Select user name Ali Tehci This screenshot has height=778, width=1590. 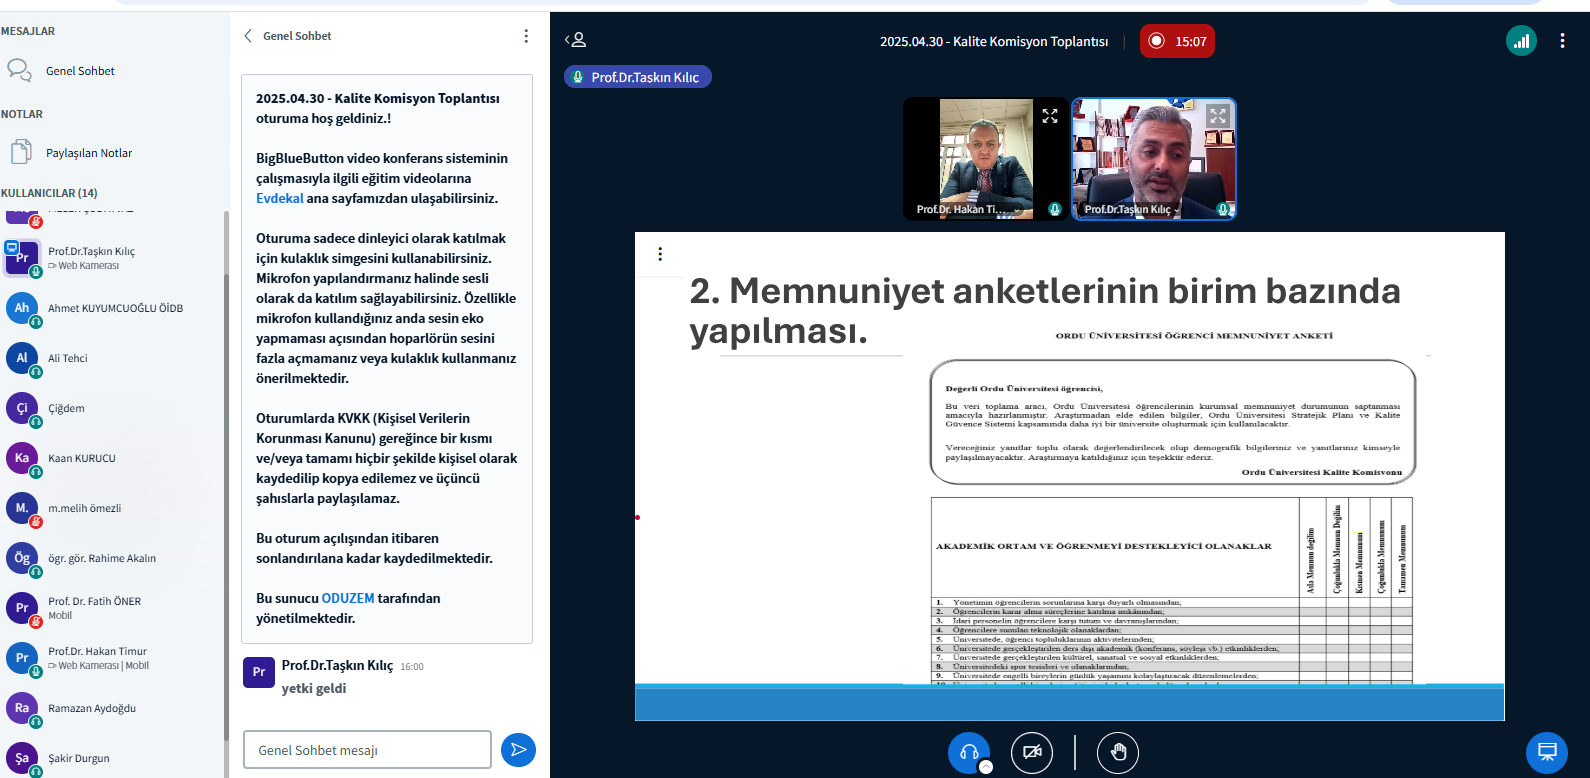(68, 358)
